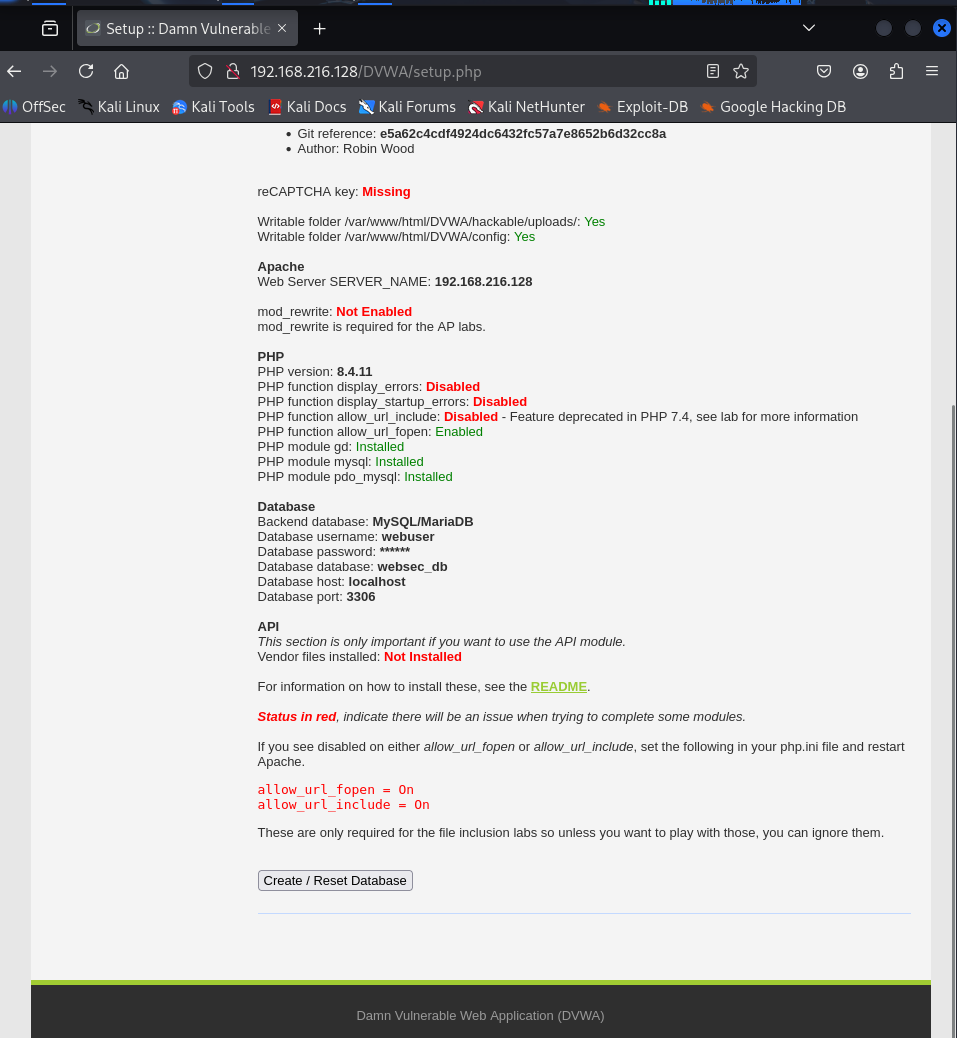
Task: Click 'Author: Robin Wood' list item
Action: click(x=355, y=149)
